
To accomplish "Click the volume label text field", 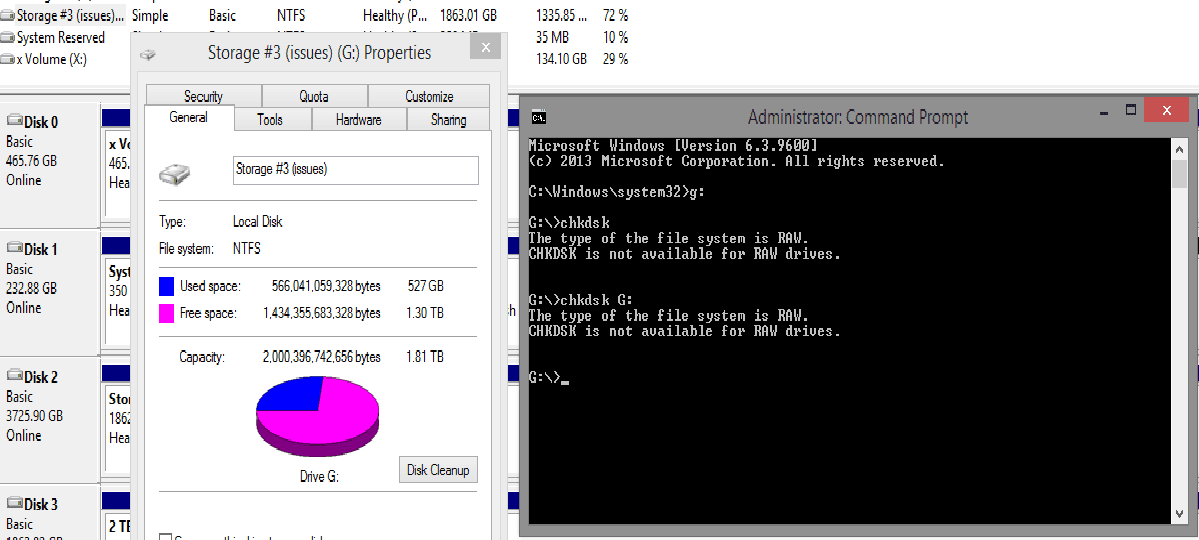I will point(355,170).
